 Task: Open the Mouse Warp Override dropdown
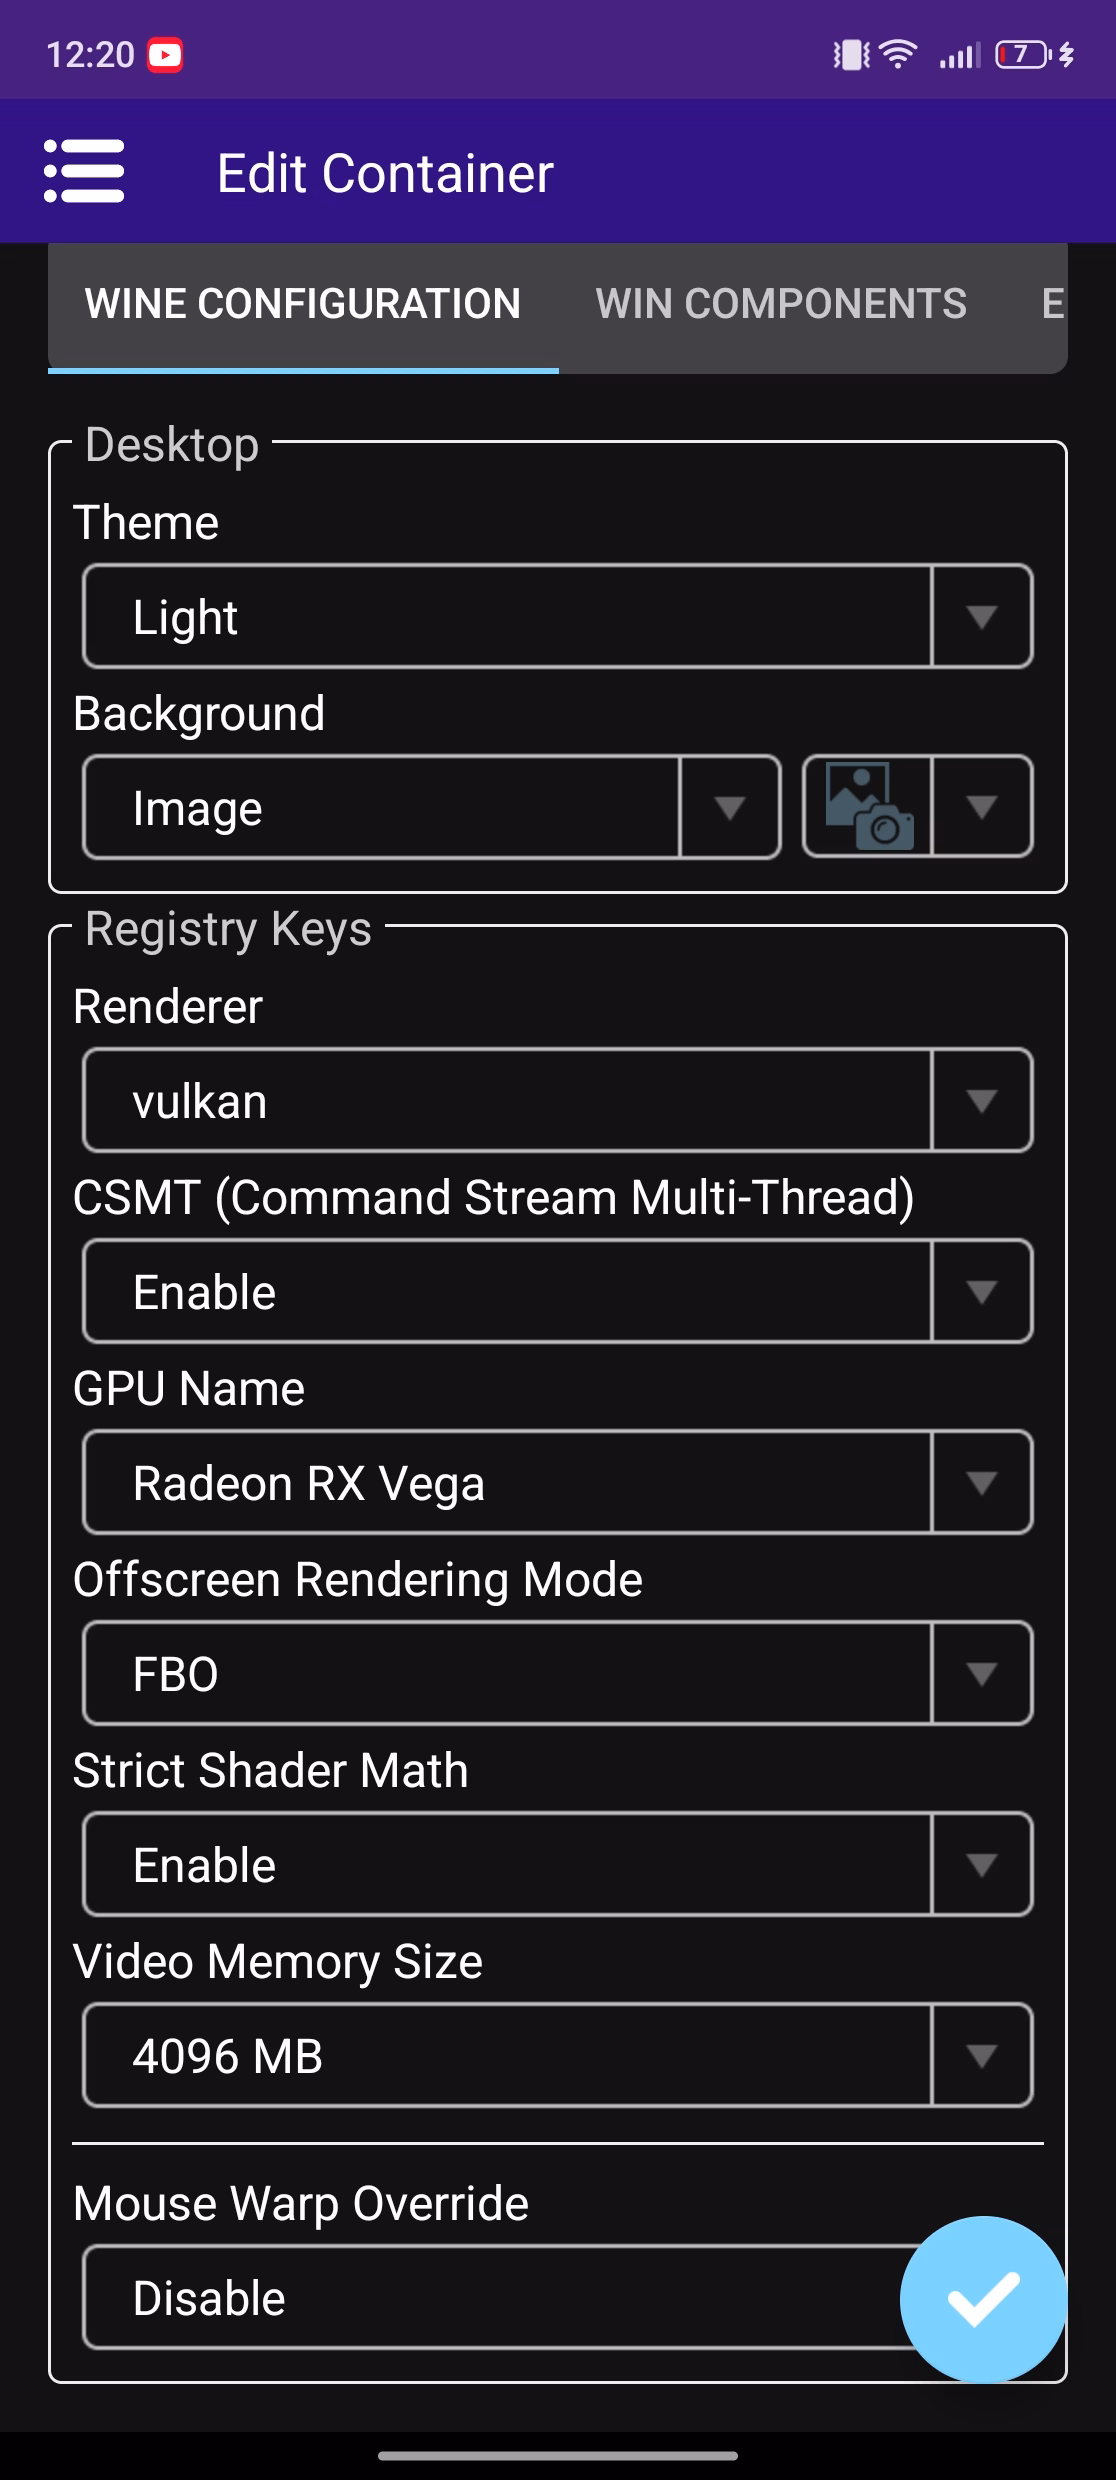pos(490,2297)
